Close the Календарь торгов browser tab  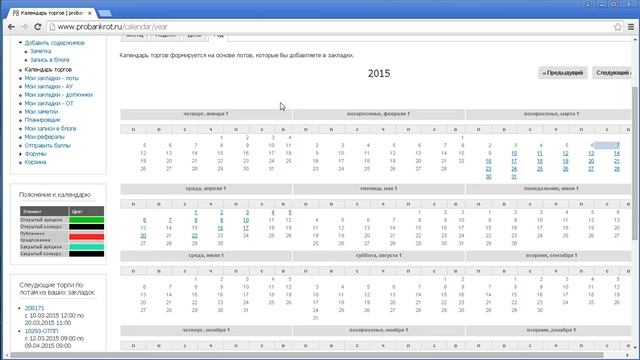click(x=90, y=13)
